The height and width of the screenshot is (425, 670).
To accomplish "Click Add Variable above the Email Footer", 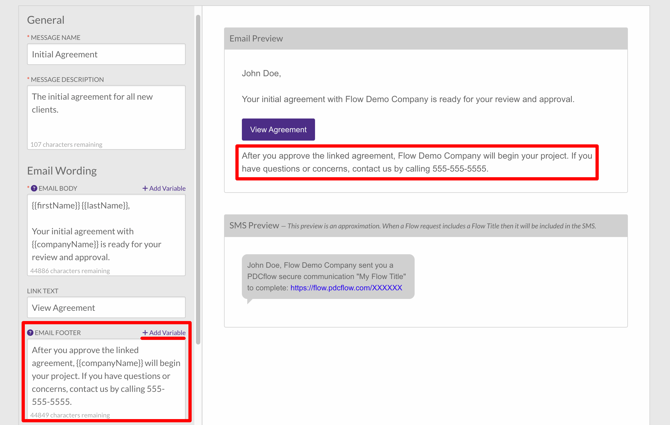I will [164, 333].
